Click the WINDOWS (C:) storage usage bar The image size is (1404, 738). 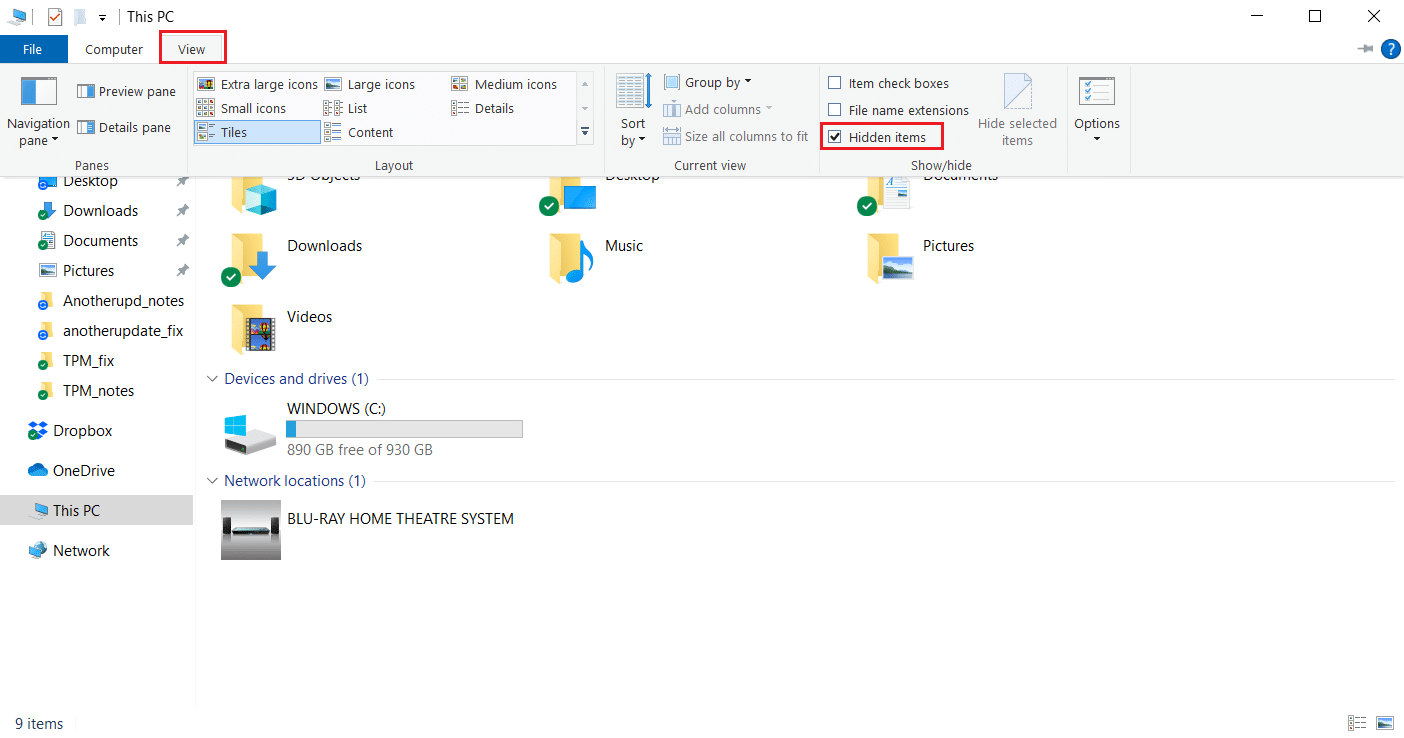[404, 429]
